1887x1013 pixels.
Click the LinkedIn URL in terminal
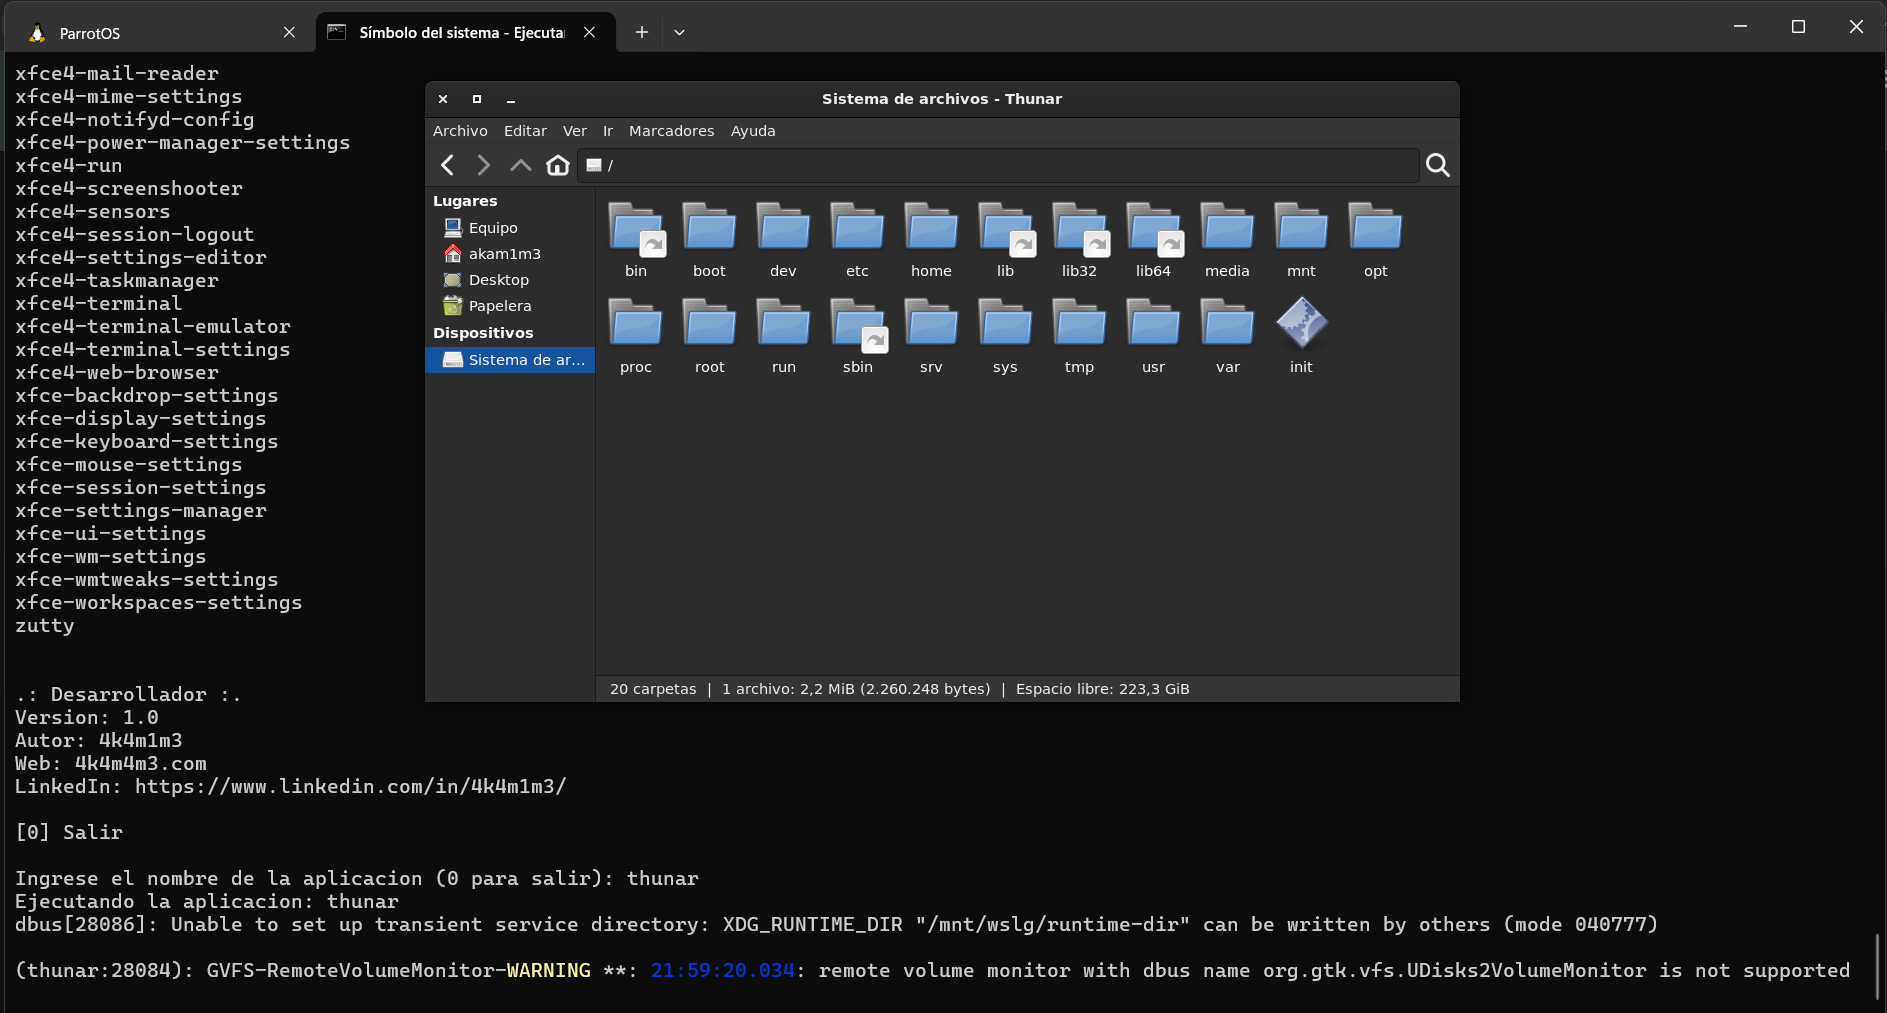point(351,787)
